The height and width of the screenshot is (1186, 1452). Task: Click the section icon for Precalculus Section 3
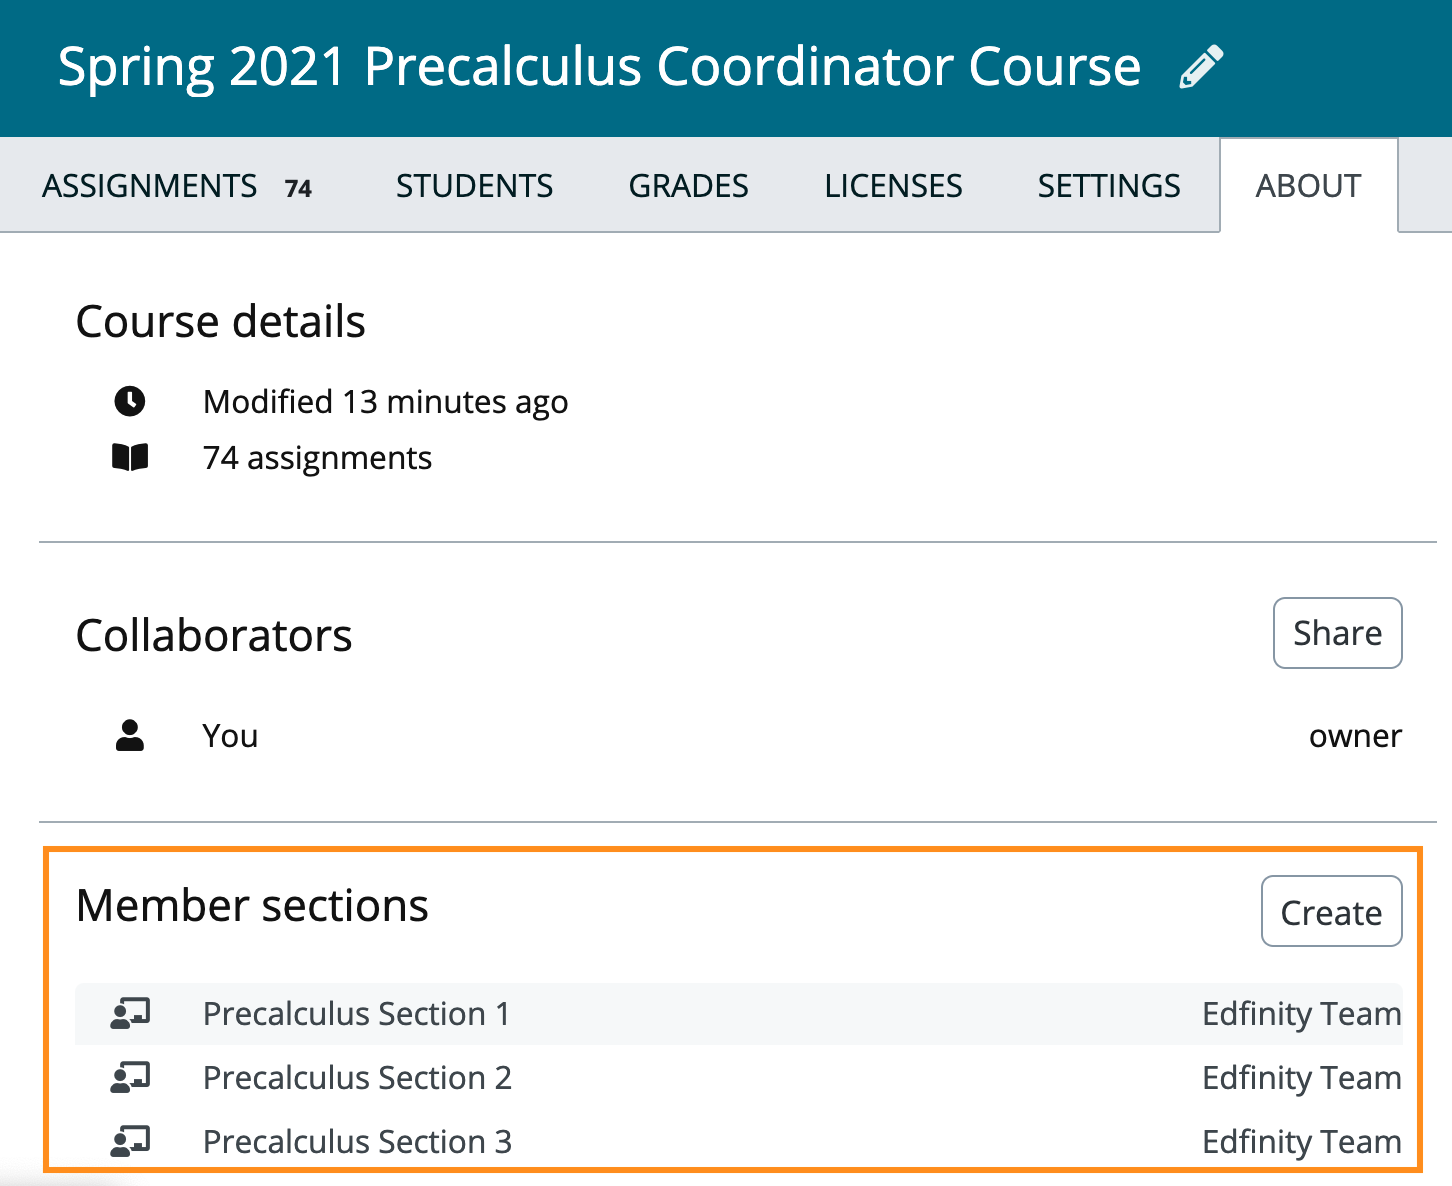click(x=130, y=1141)
